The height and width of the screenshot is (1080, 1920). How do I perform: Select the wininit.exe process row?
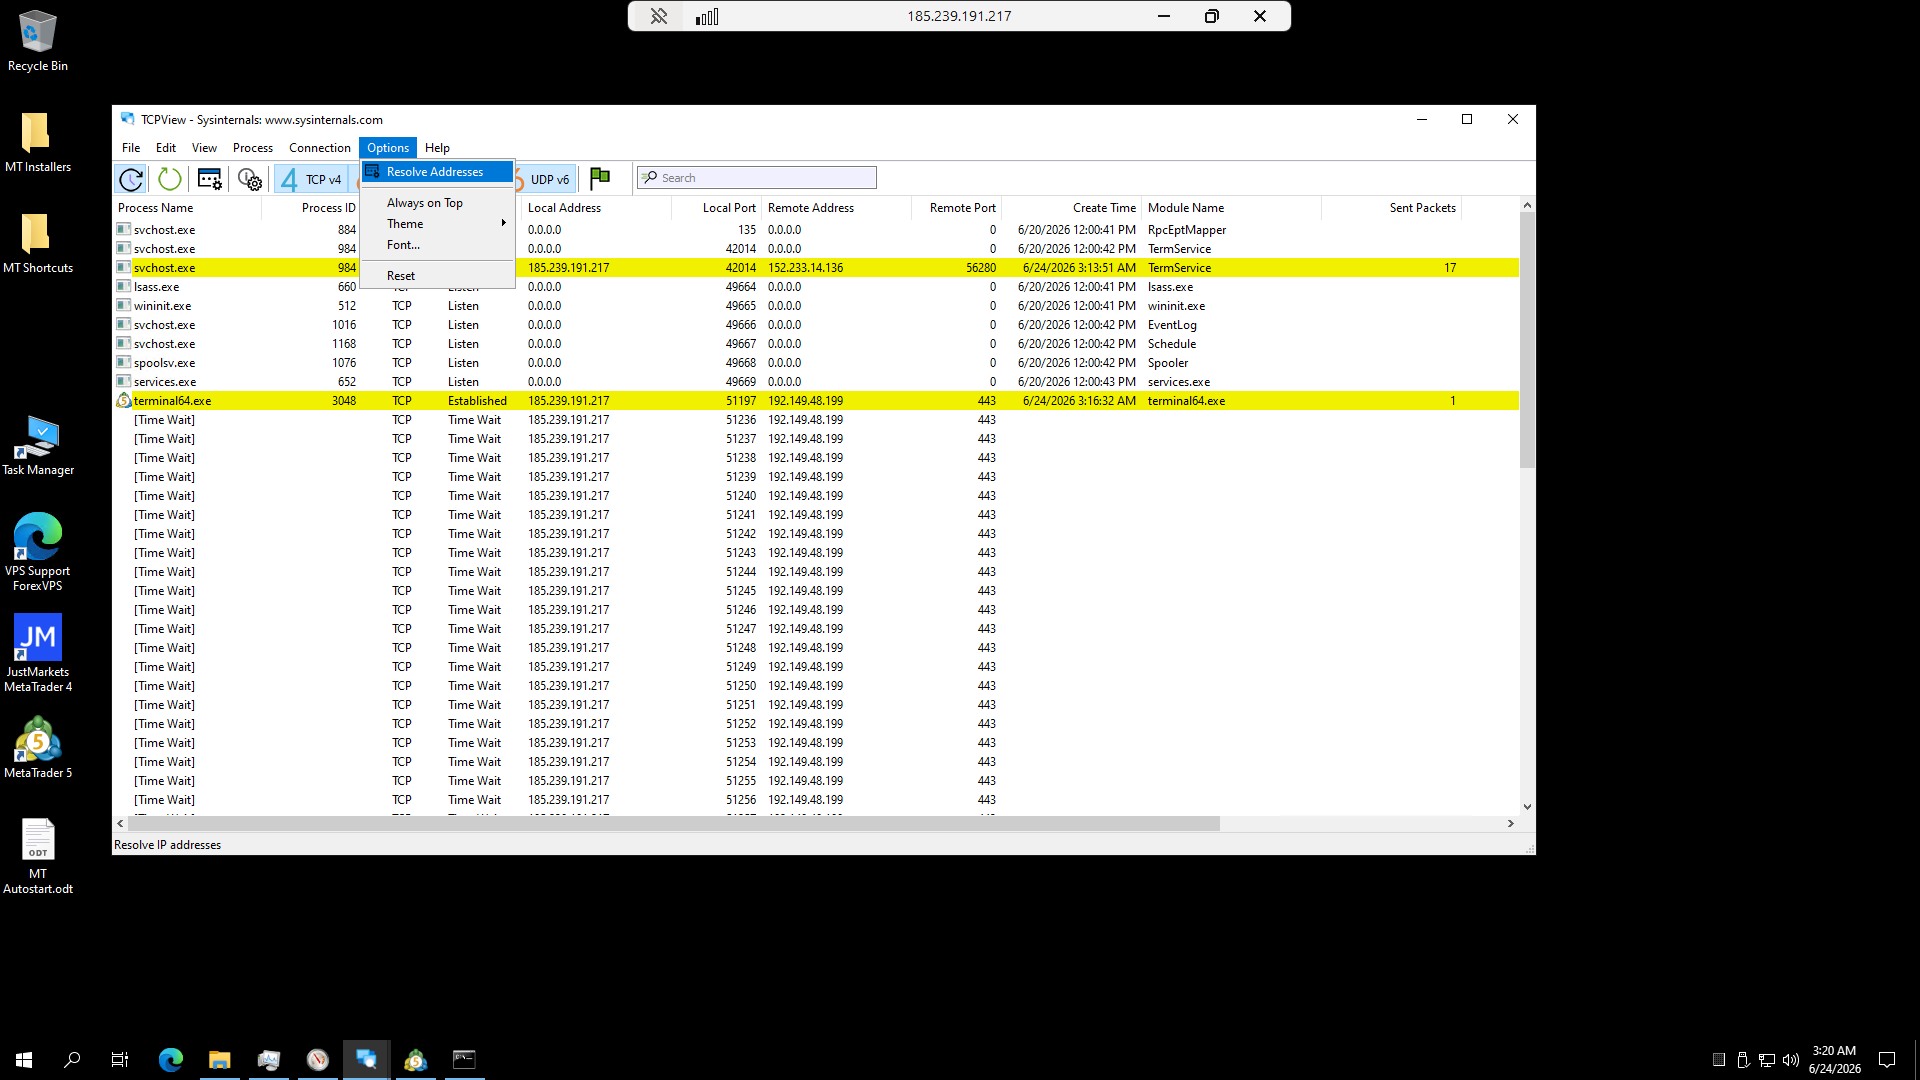coord(816,306)
